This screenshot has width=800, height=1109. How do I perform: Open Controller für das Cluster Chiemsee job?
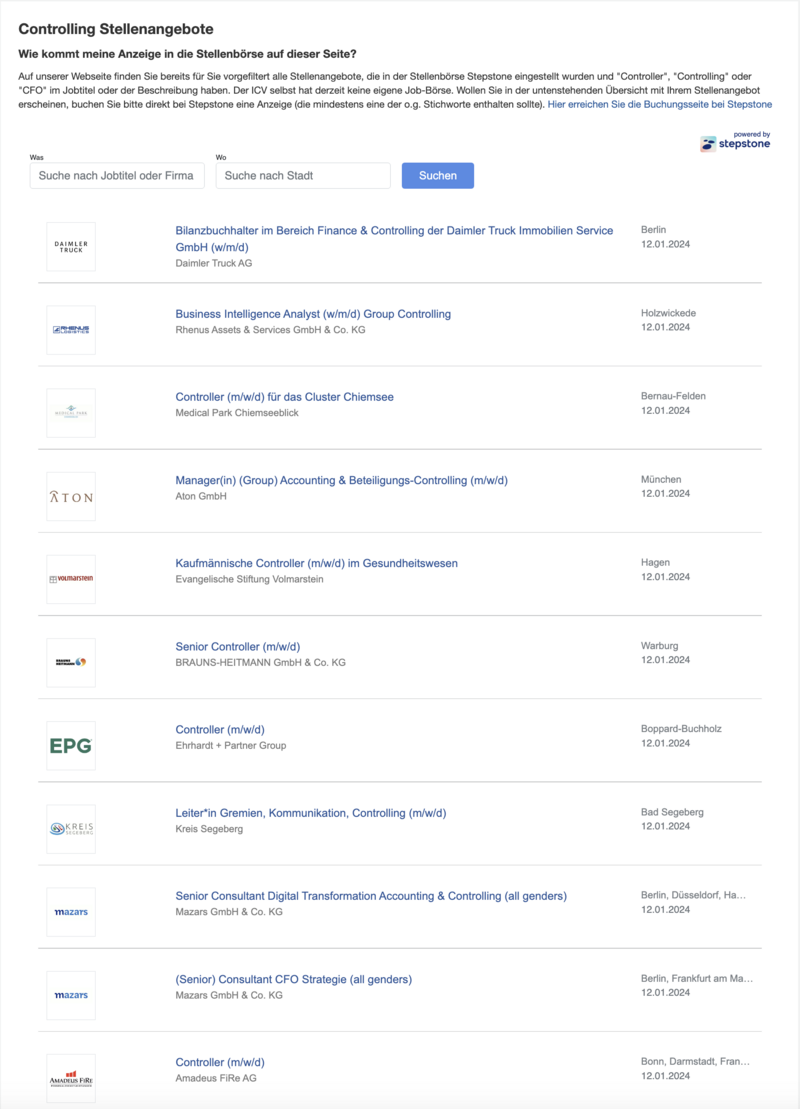coord(284,397)
